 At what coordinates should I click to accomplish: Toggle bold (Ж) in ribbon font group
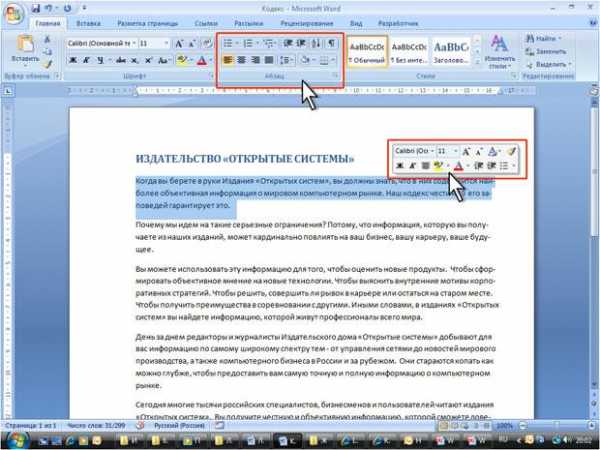pyautogui.click(x=73, y=60)
